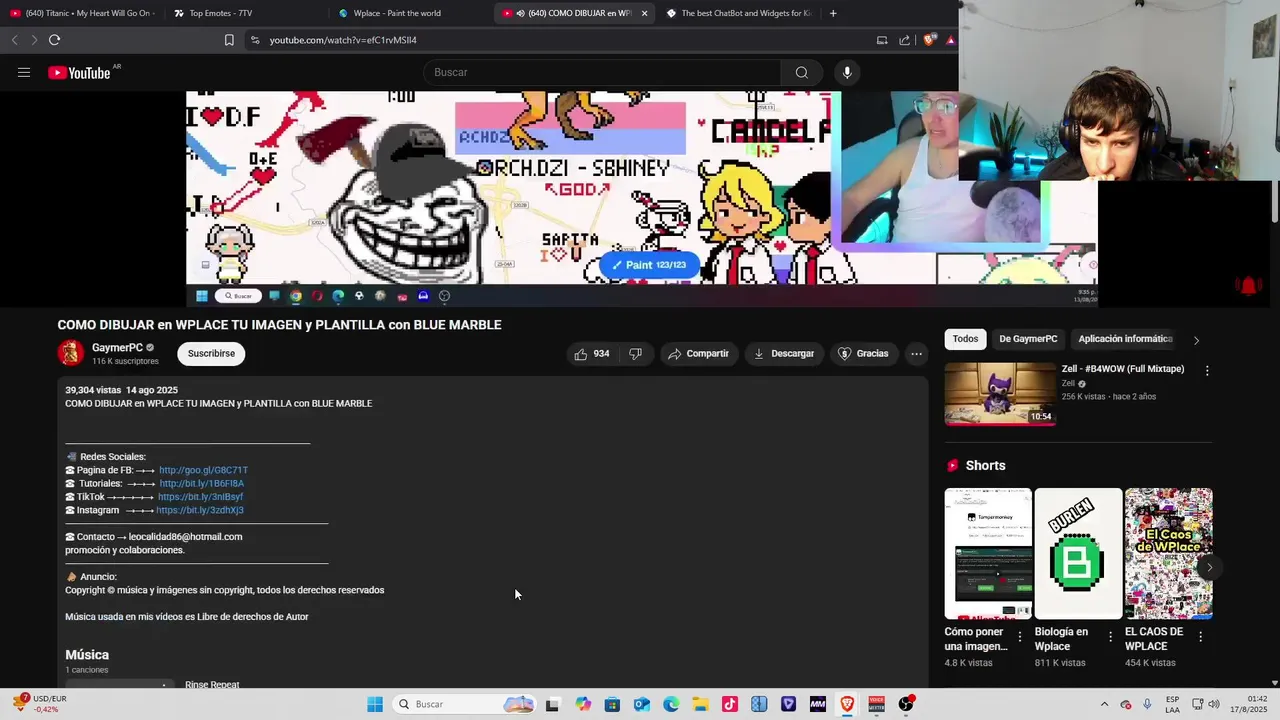
Task: Open Windows Start menu
Action: point(375,704)
